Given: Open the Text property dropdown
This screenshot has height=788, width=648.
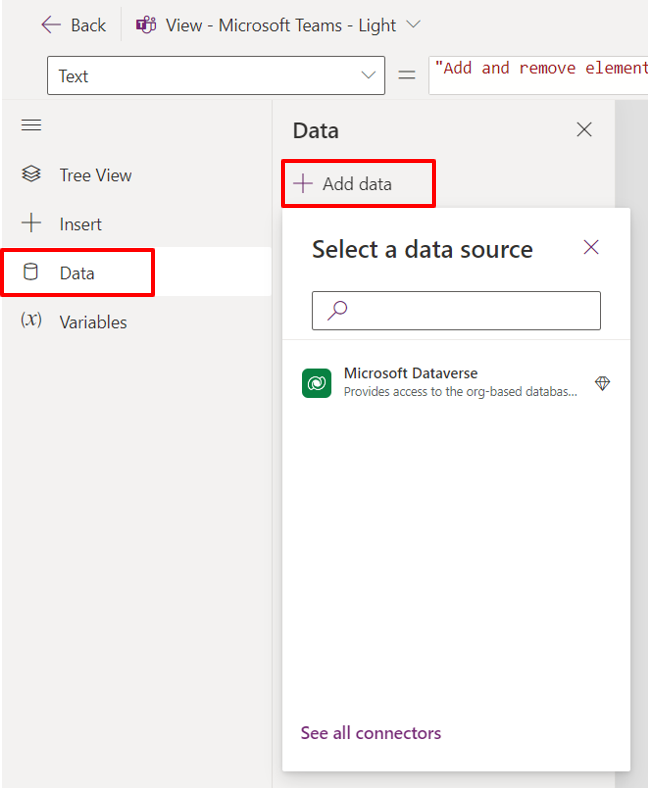Looking at the screenshot, I should [216, 76].
